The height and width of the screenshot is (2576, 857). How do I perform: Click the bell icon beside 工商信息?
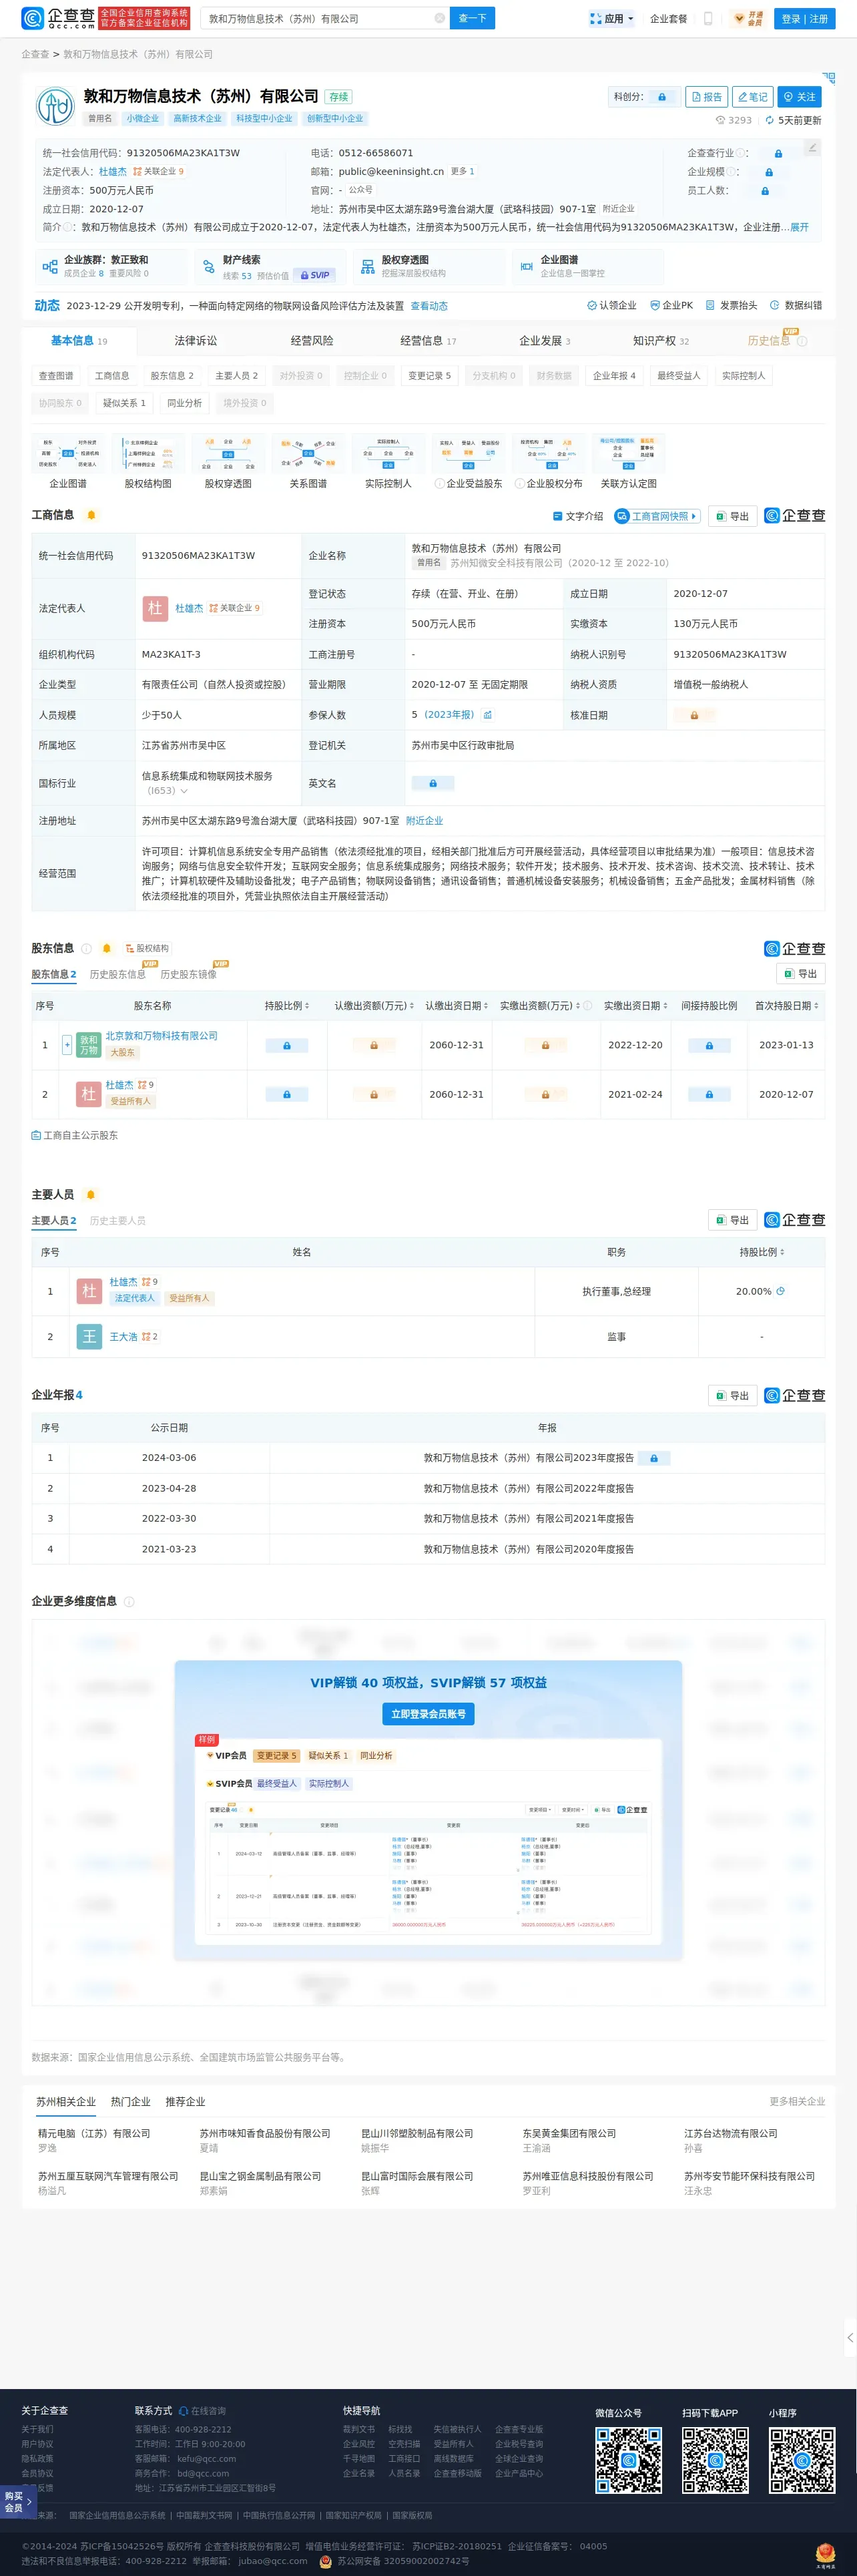point(91,515)
